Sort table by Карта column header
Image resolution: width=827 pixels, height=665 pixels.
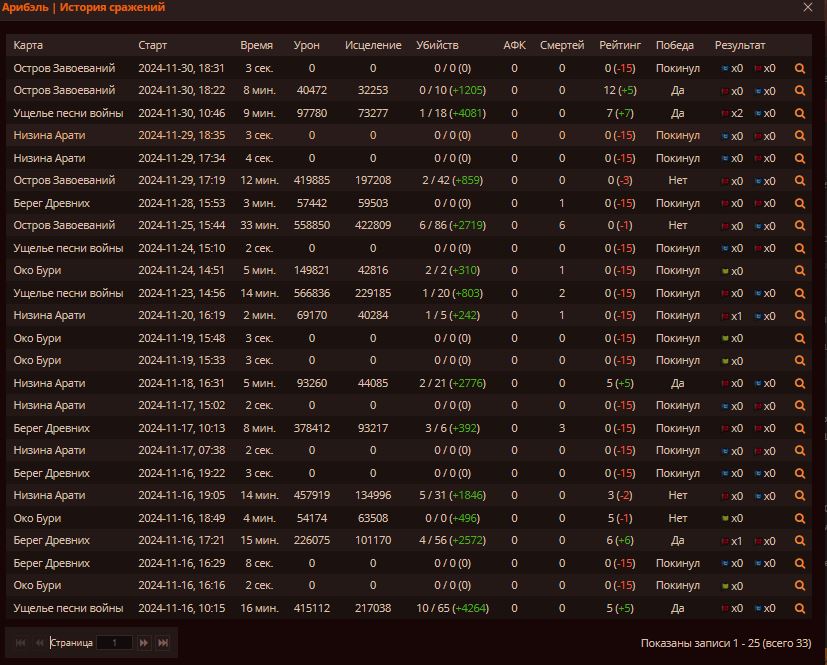pos(28,45)
